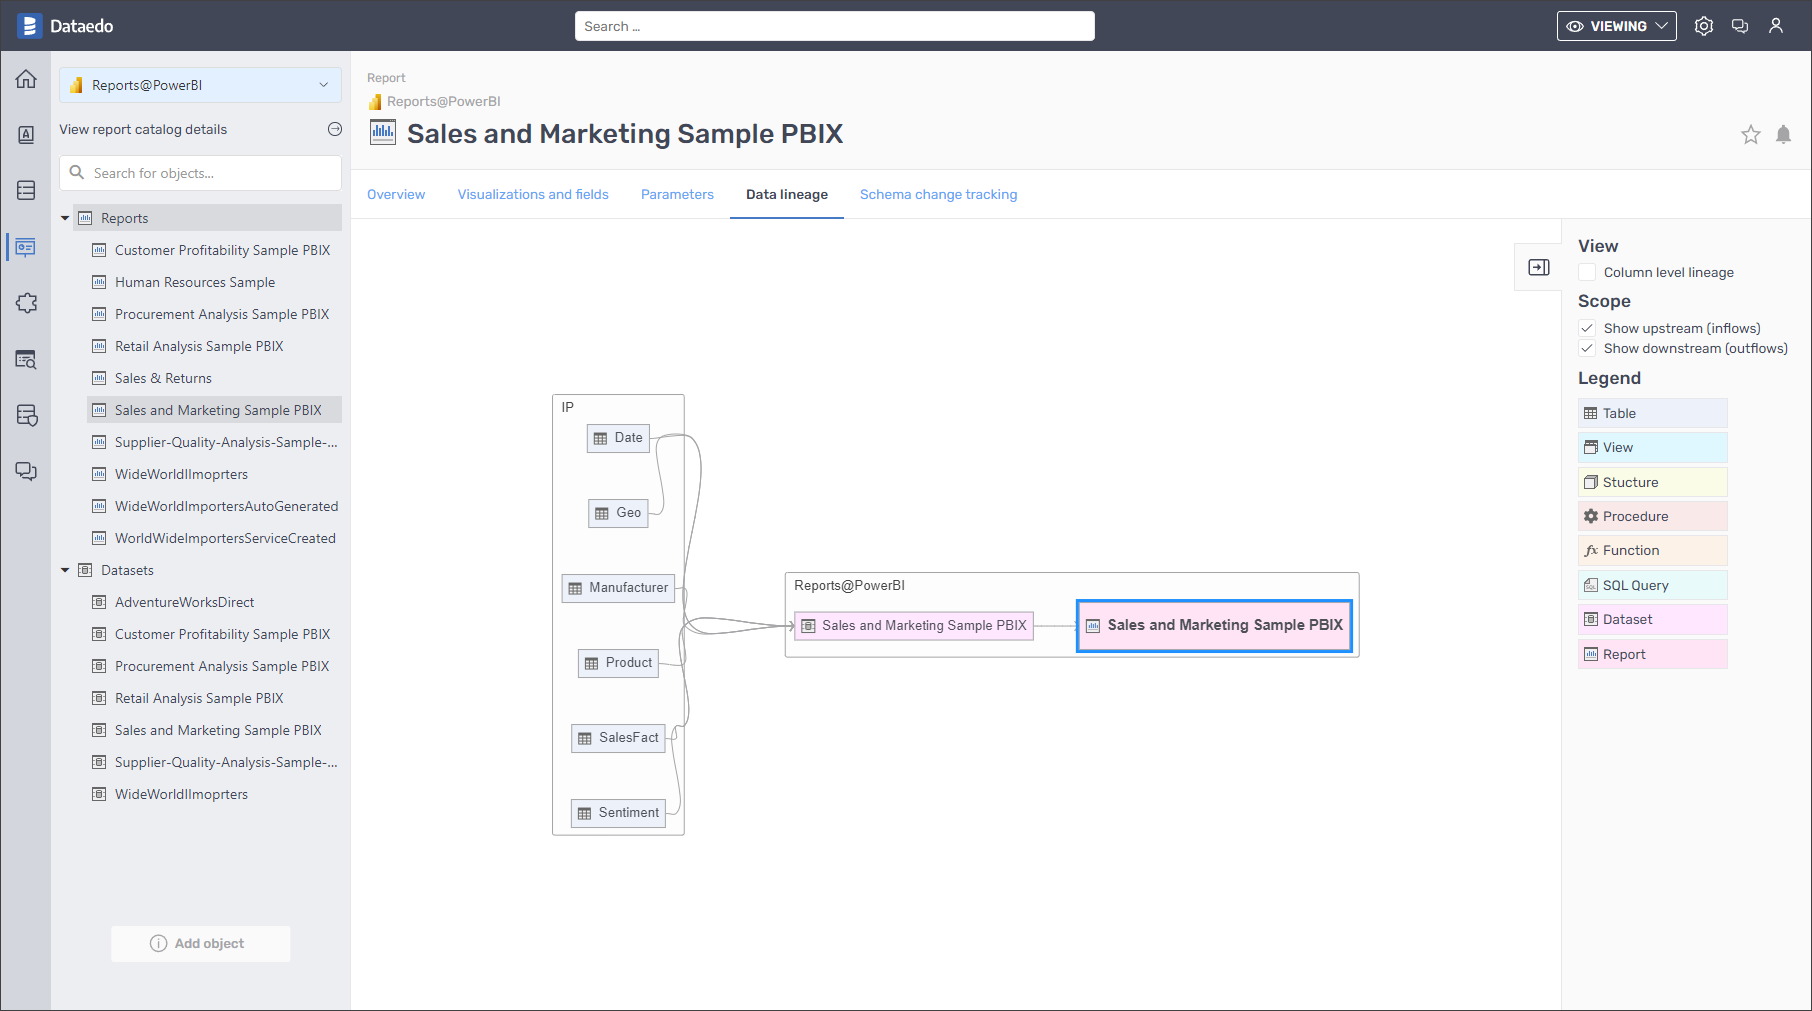
Task: Collapse the Reports tree section
Action: (x=65, y=217)
